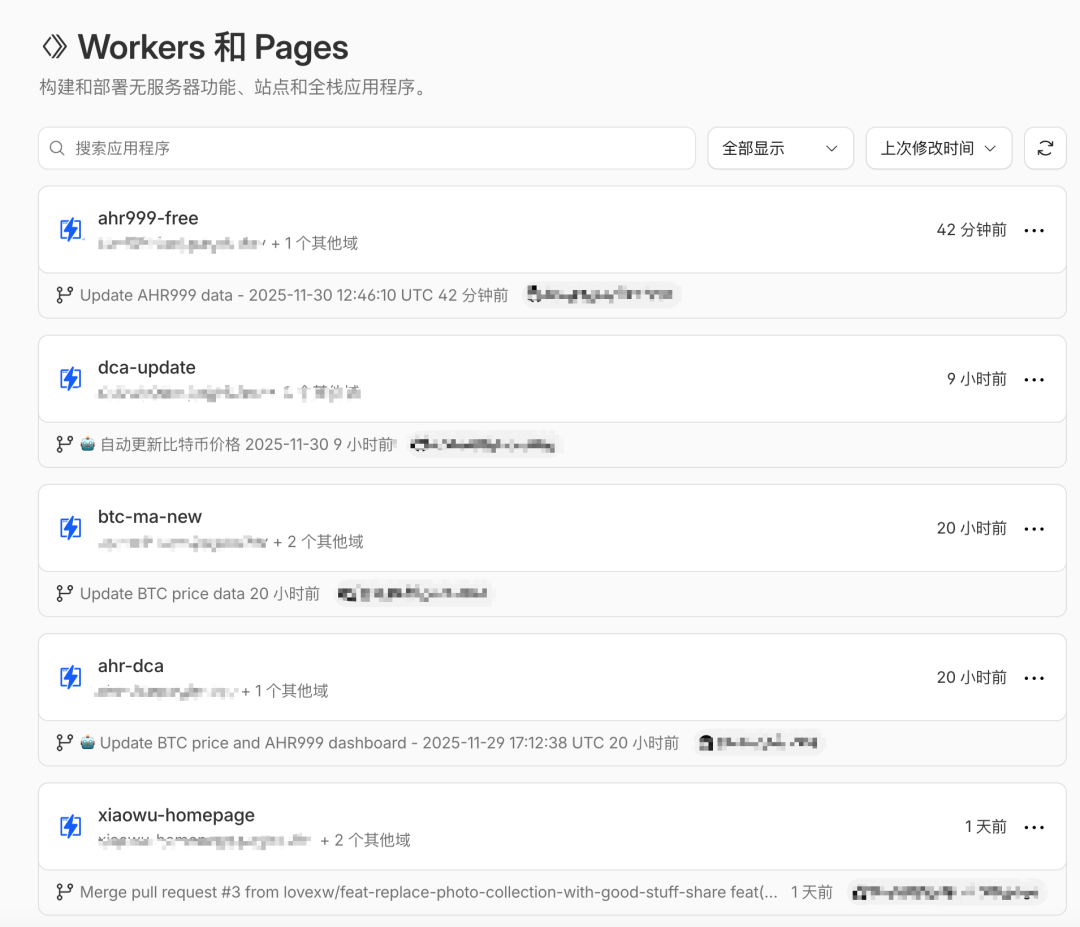
Task: Open the 全部显示 filter dropdown
Action: 780,148
